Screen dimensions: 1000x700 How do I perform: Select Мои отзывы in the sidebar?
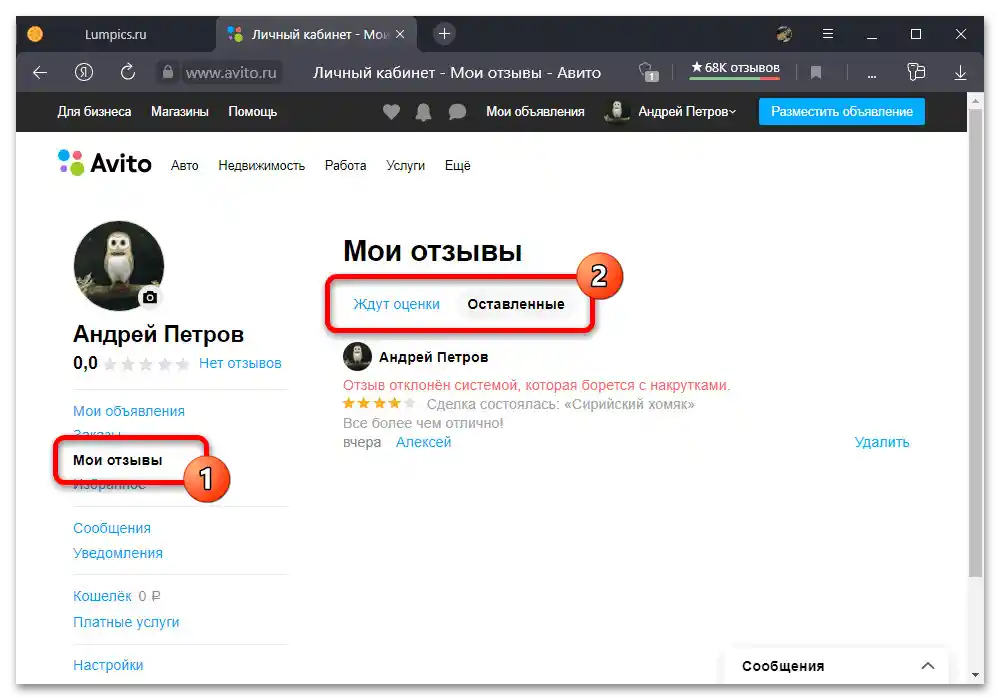[117, 460]
